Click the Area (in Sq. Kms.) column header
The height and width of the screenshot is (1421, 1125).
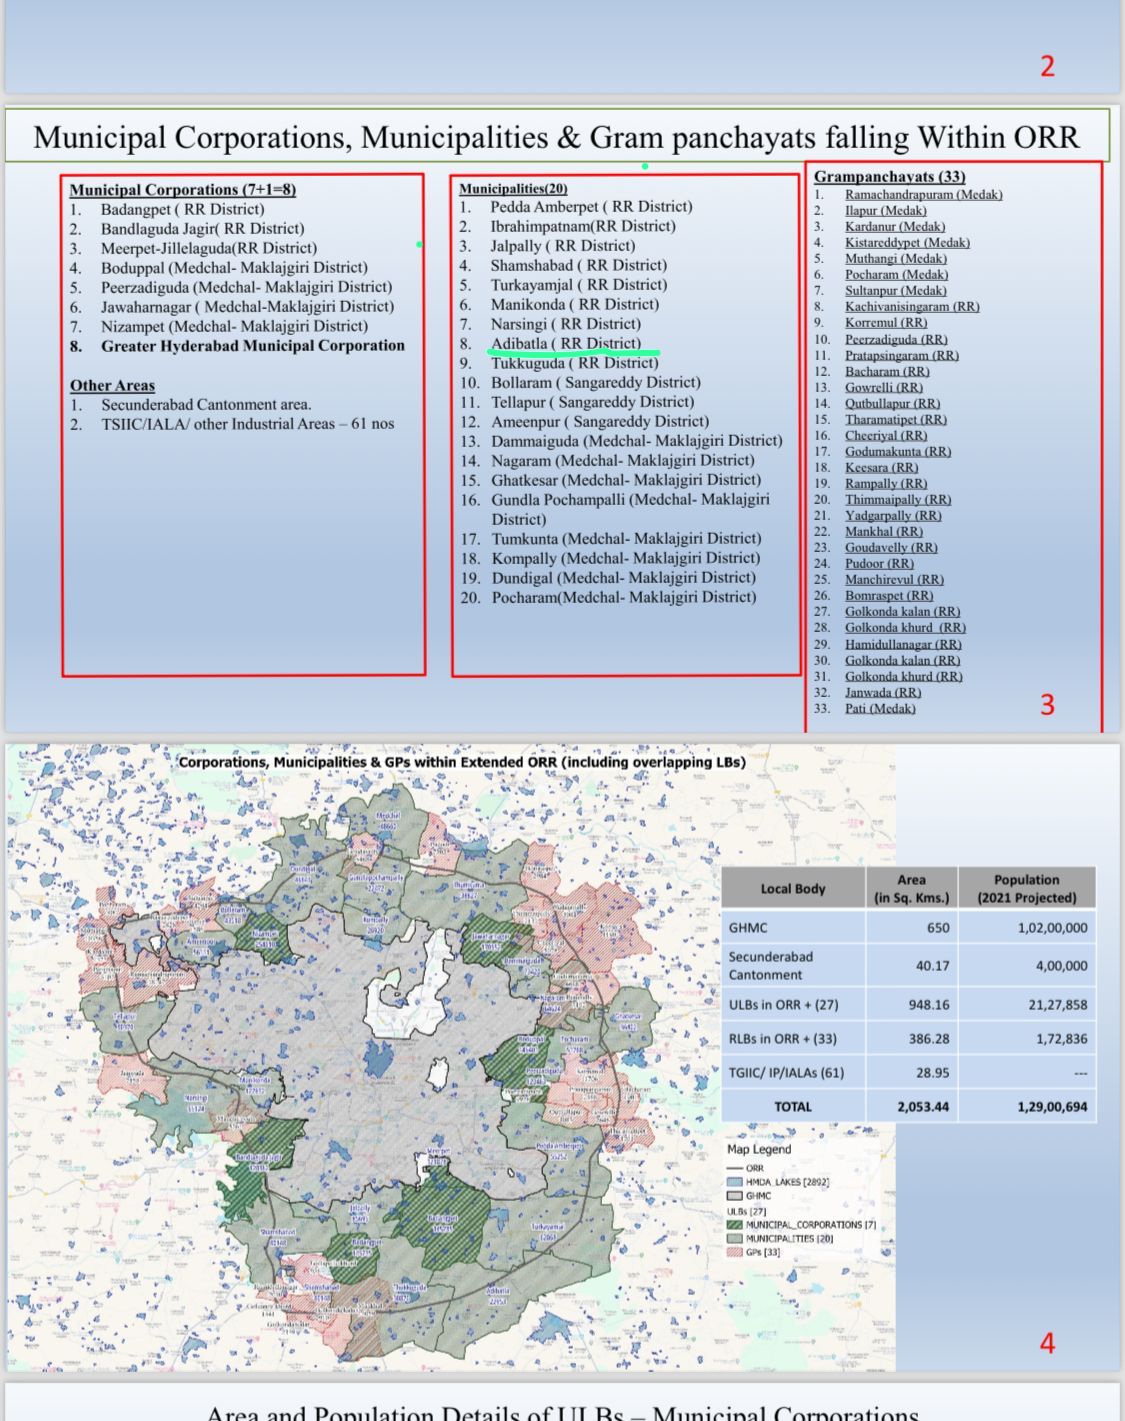coord(911,888)
